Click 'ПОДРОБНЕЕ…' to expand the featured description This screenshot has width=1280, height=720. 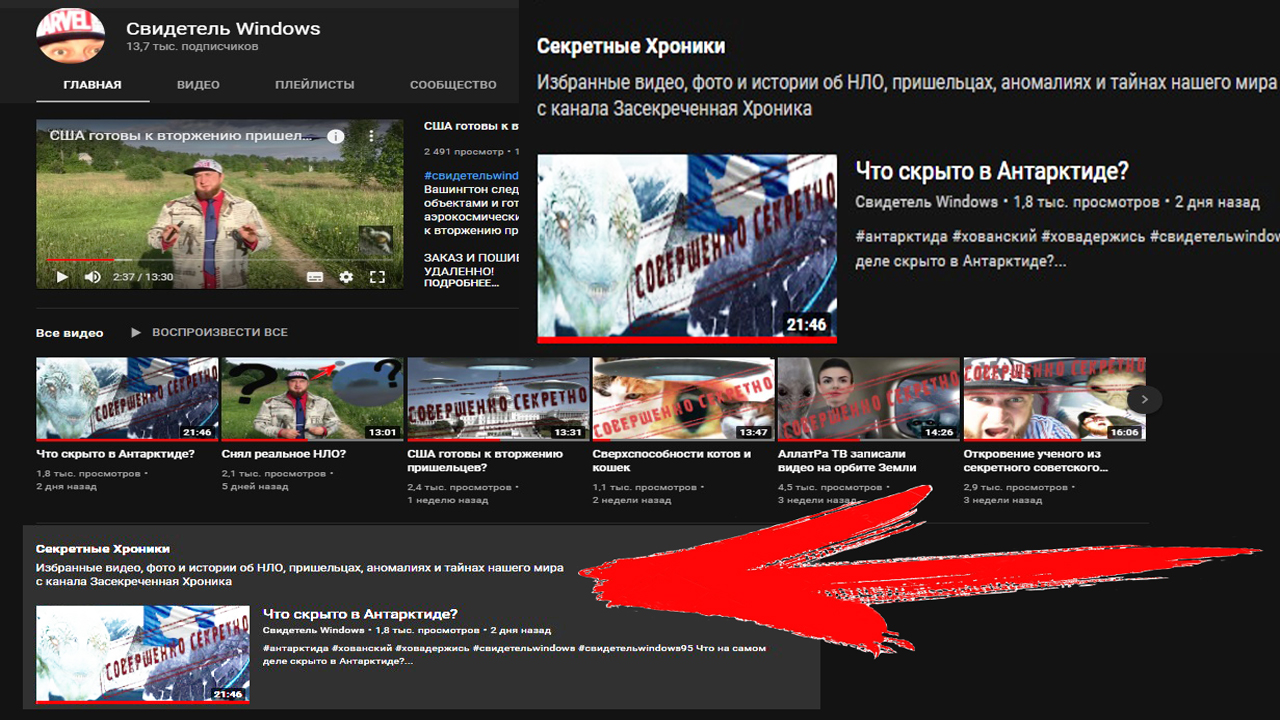pos(461,284)
